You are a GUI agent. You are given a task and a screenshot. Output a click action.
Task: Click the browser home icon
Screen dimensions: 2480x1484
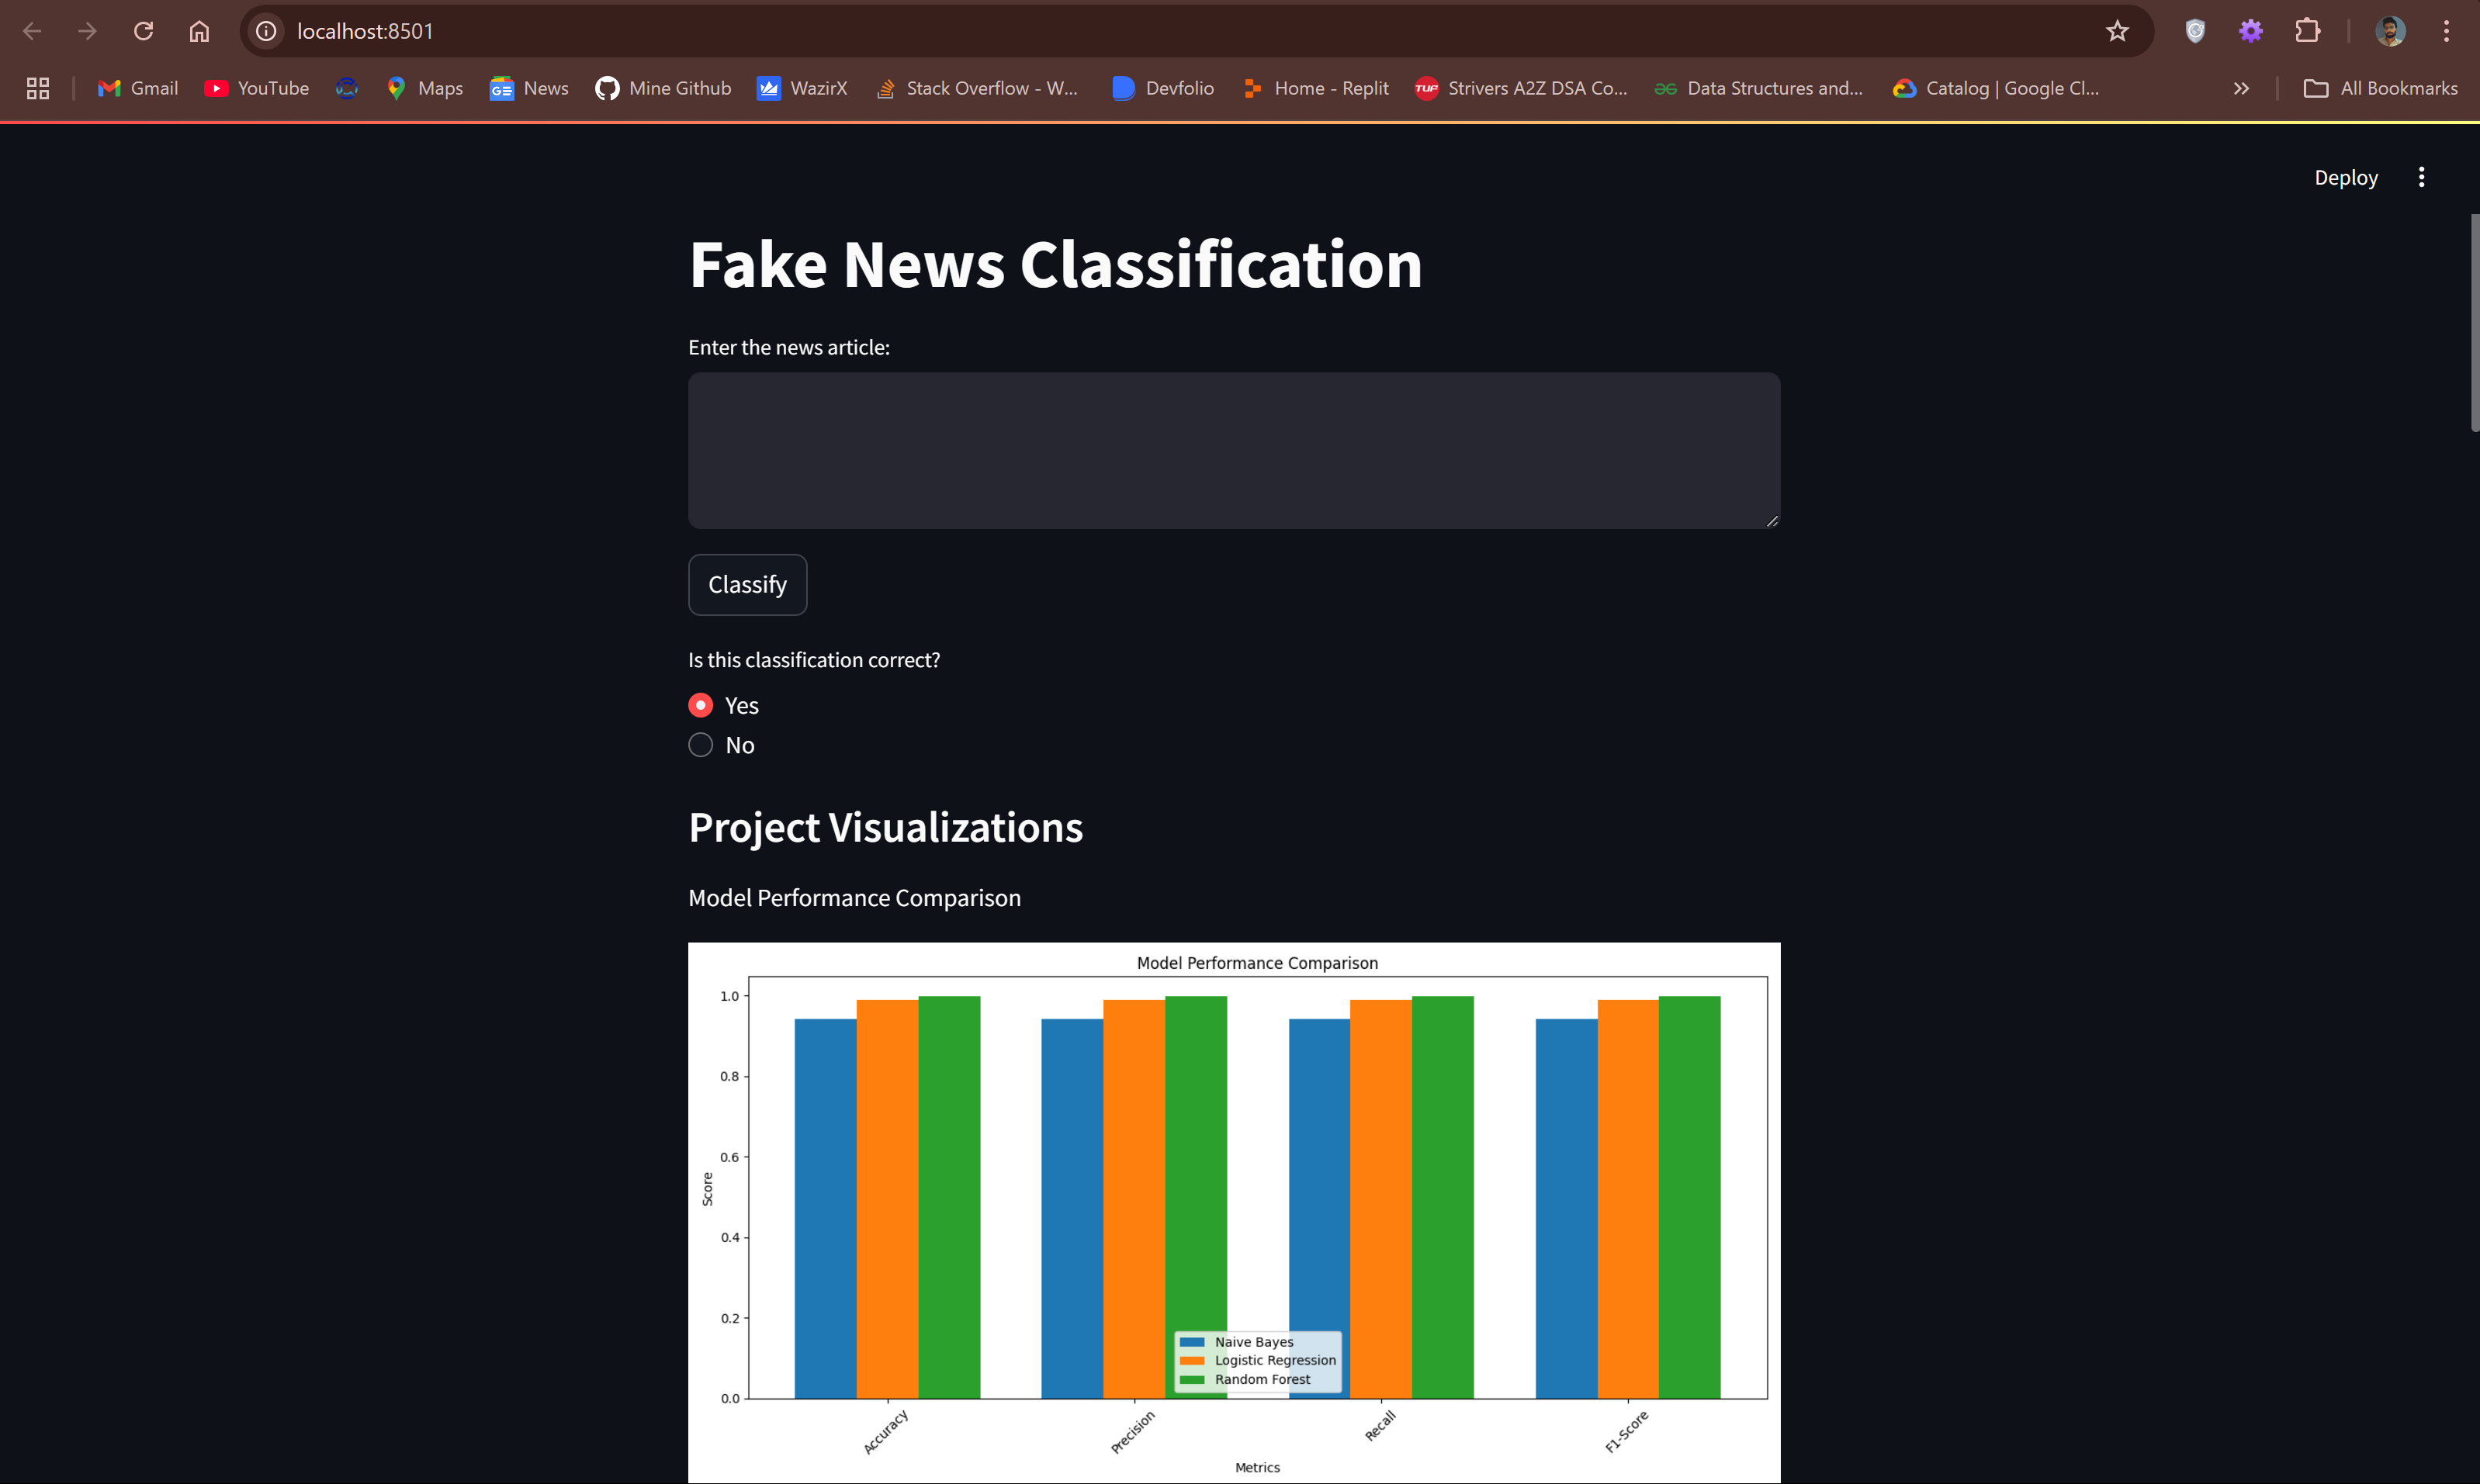click(x=199, y=31)
